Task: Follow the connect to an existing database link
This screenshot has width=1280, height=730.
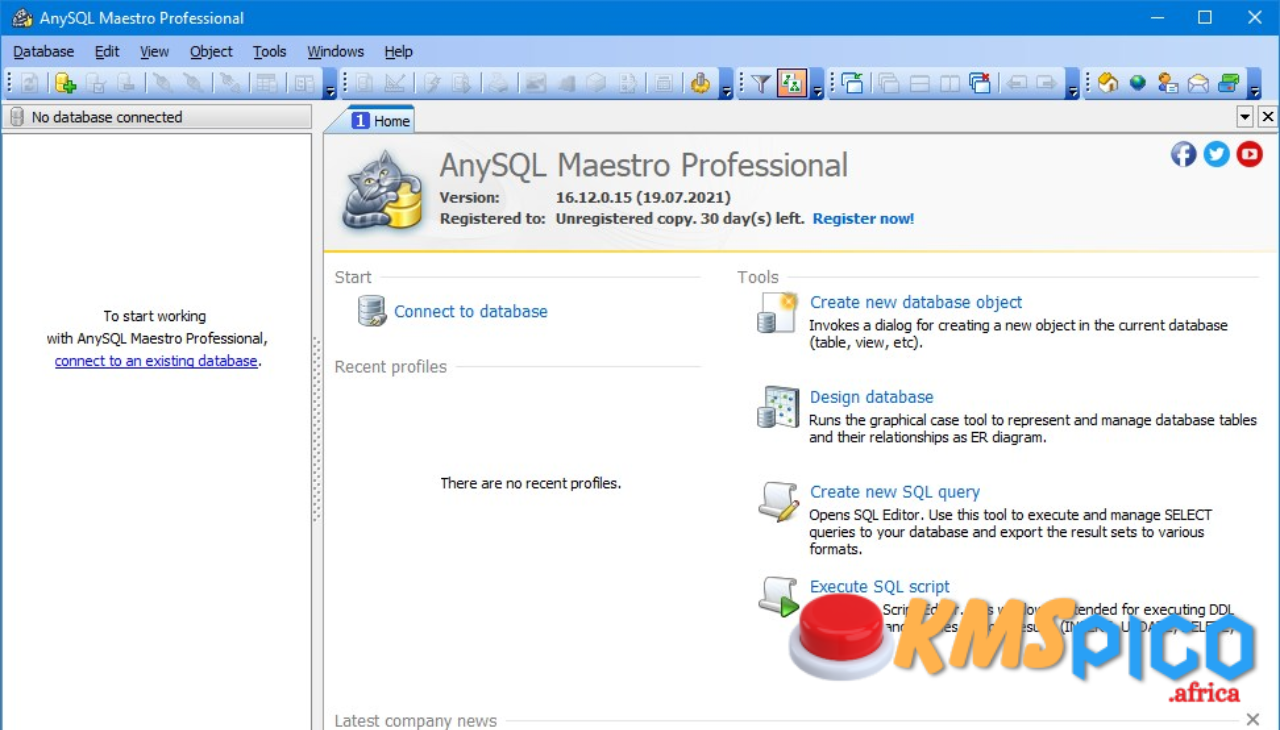Action: pos(156,361)
